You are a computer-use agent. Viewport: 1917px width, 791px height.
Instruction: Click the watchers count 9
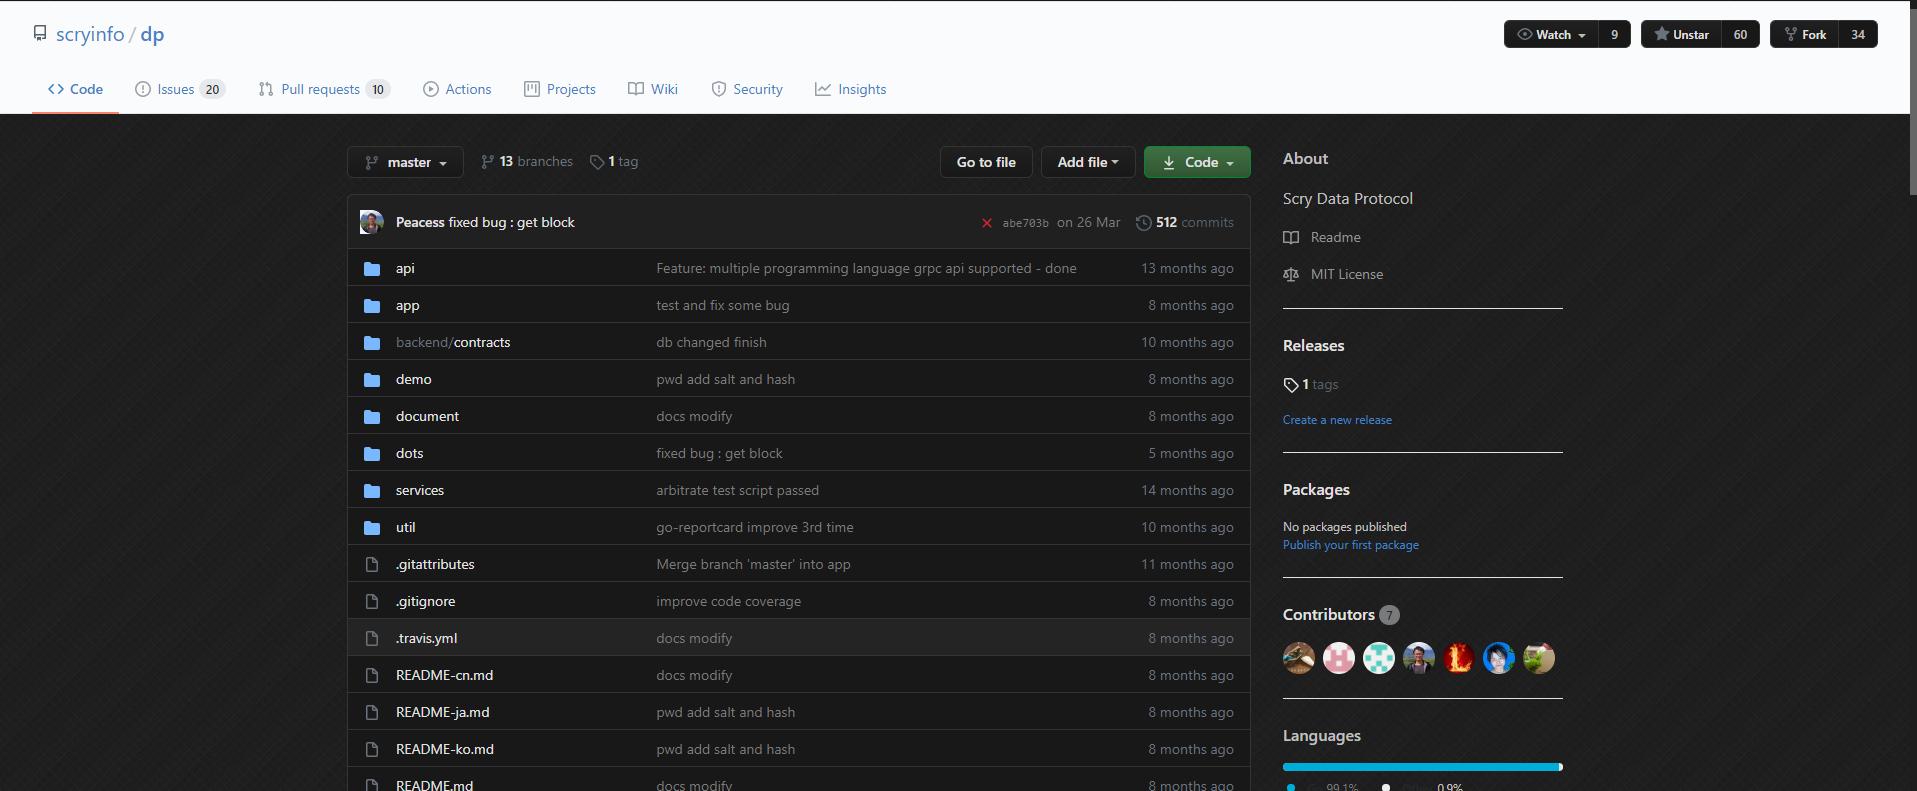click(1614, 34)
